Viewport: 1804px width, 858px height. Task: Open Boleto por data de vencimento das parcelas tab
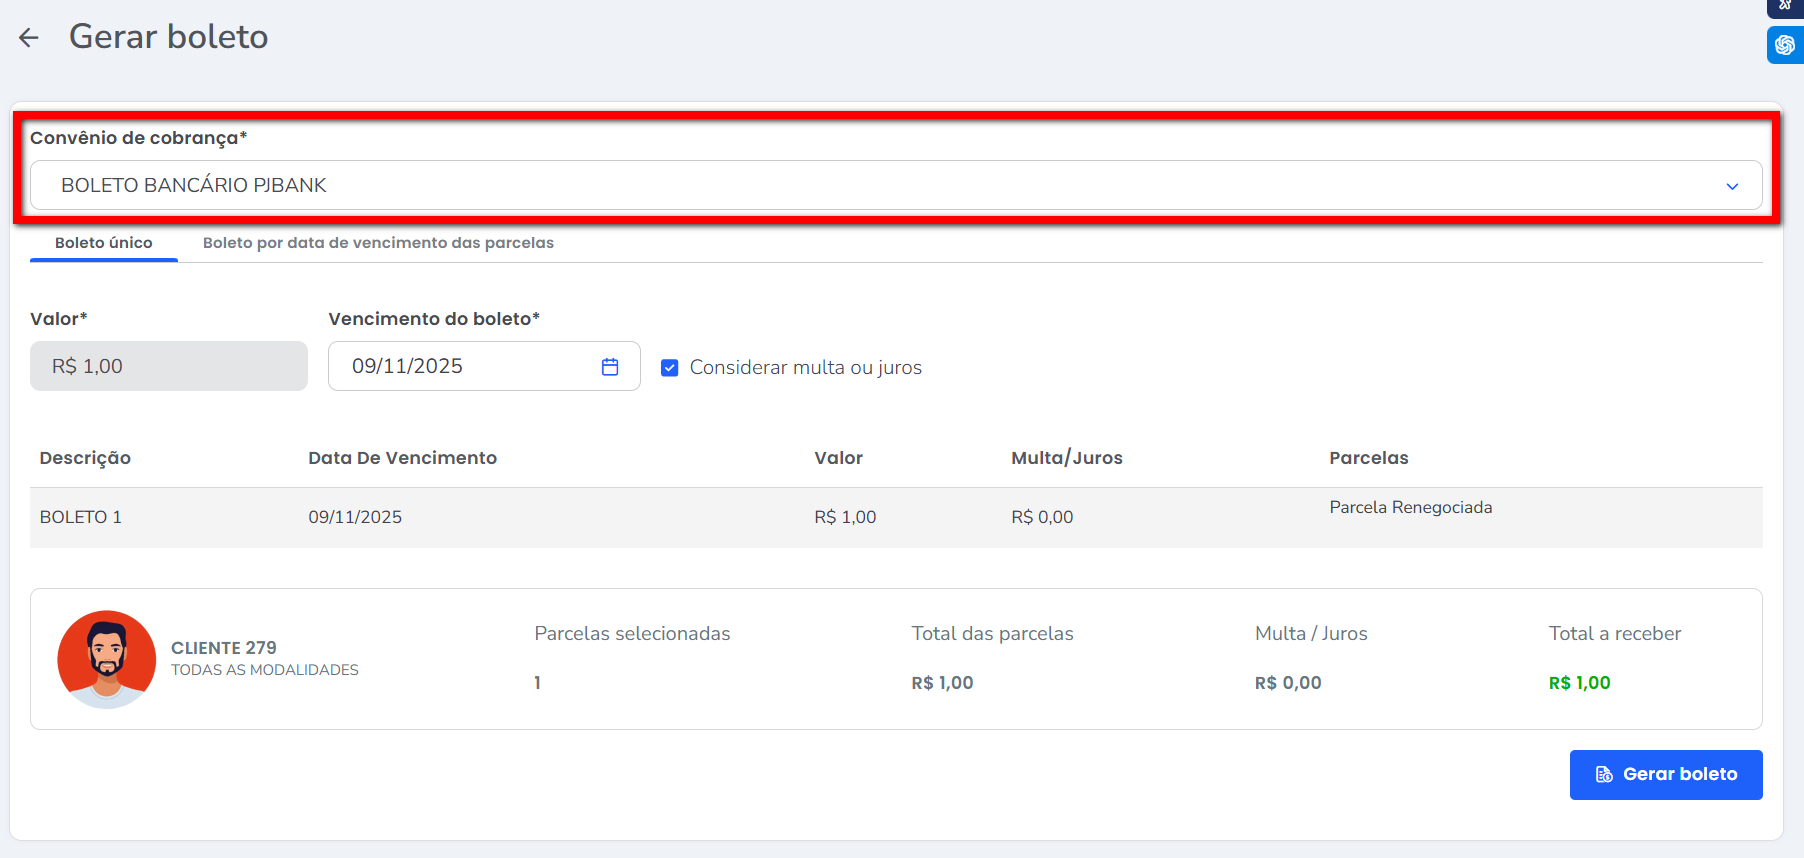(x=378, y=243)
